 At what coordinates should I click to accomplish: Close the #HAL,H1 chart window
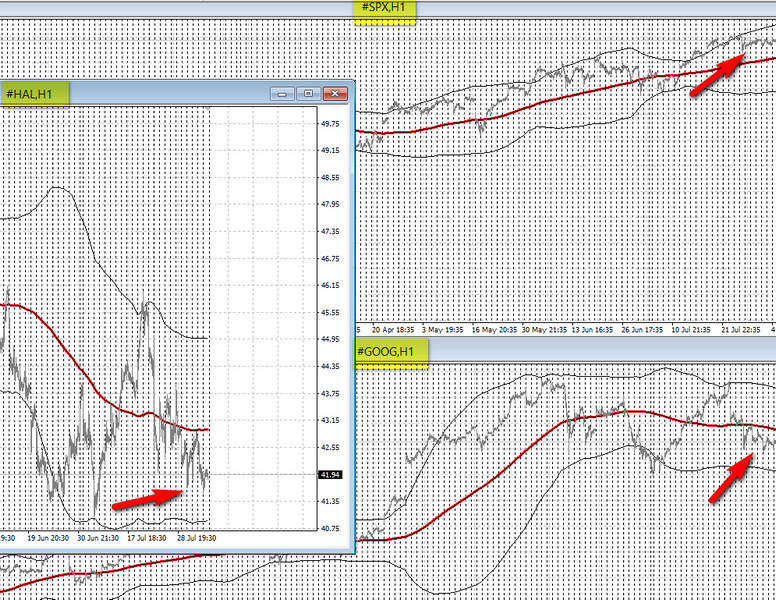(335, 94)
